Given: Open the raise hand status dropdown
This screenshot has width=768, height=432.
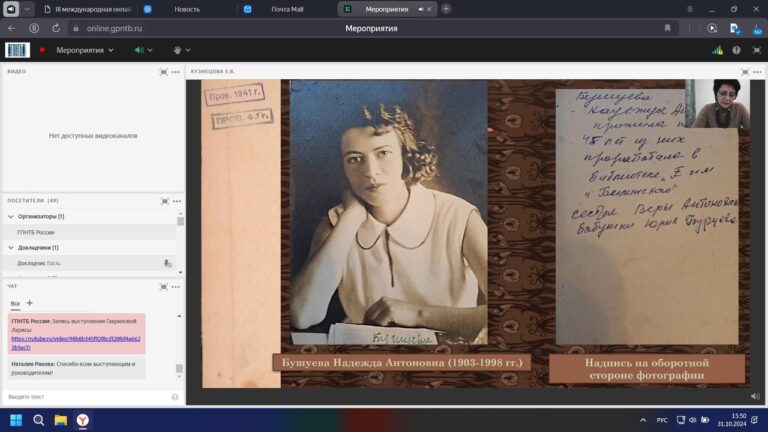Looking at the screenshot, I should 188,50.
